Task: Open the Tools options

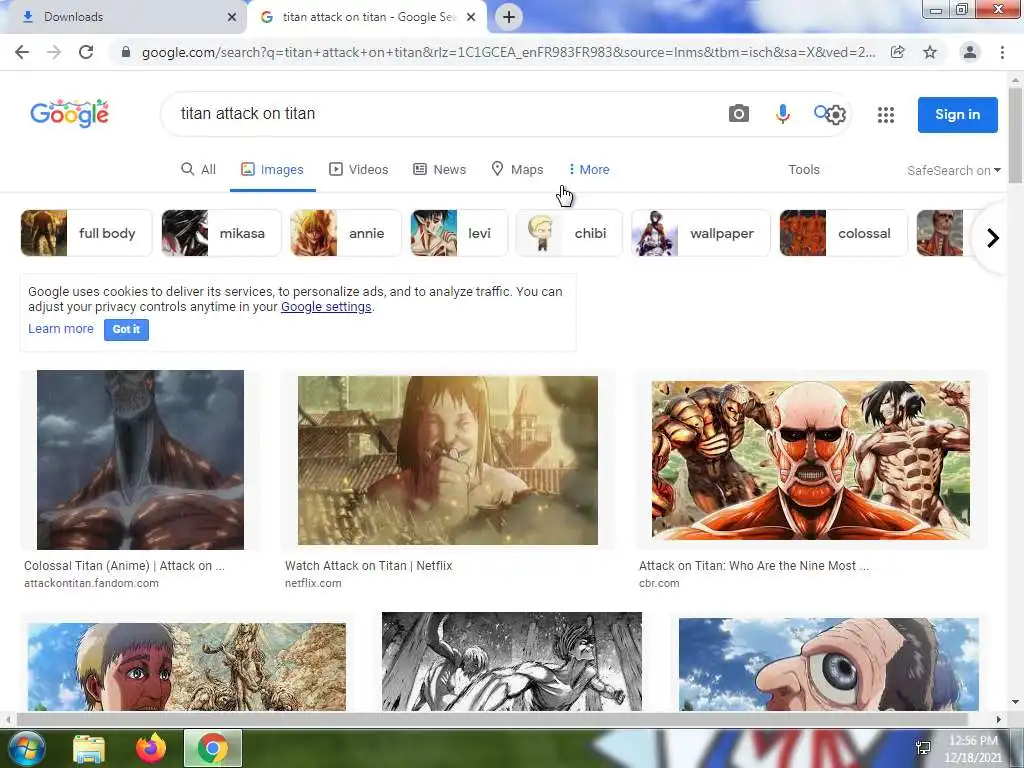Action: 804,170
